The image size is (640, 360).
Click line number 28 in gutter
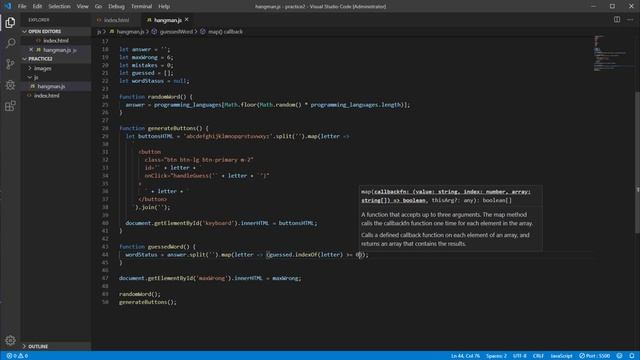pyautogui.click(x=105, y=128)
